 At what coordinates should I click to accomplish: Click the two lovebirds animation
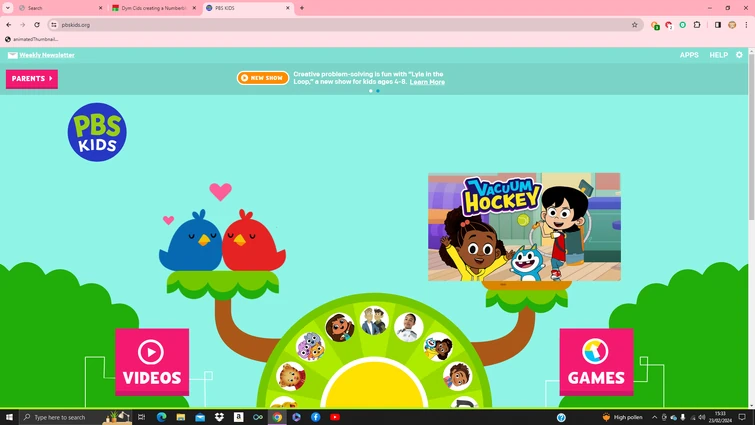(222, 241)
